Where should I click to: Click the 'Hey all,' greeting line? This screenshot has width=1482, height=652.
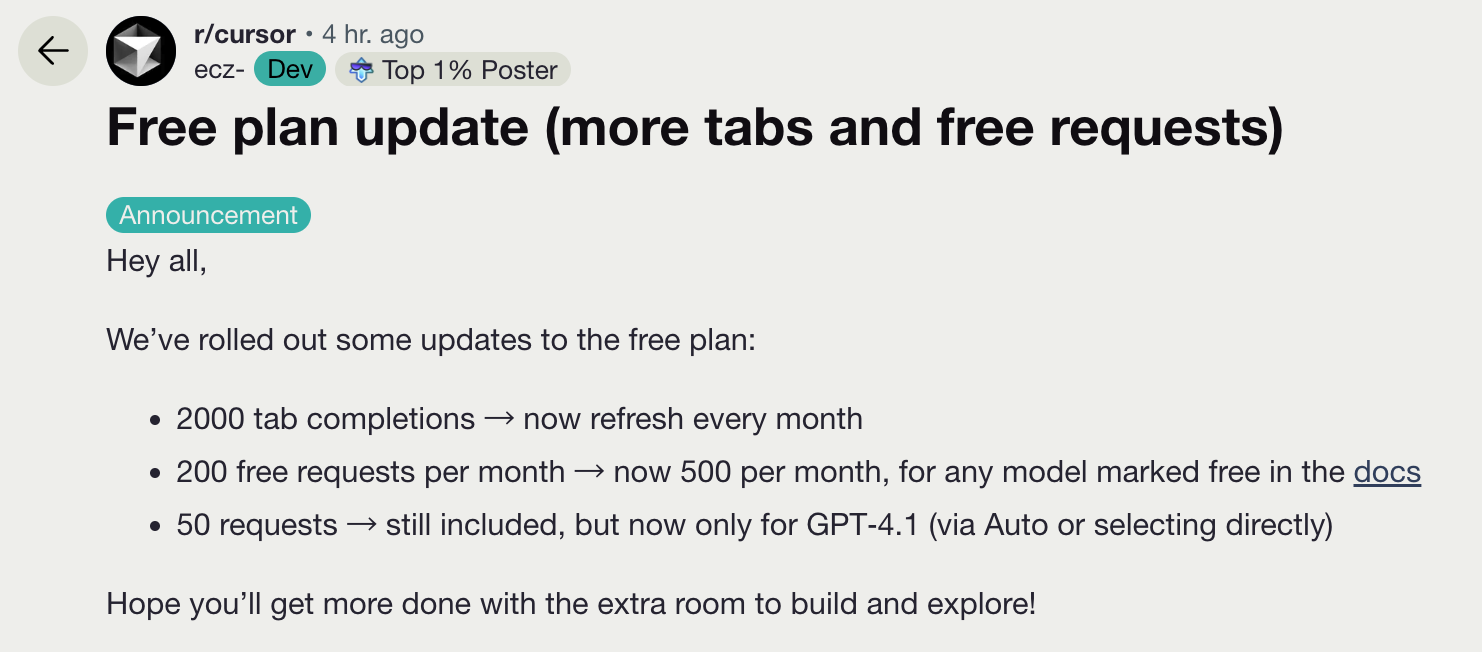click(x=157, y=262)
